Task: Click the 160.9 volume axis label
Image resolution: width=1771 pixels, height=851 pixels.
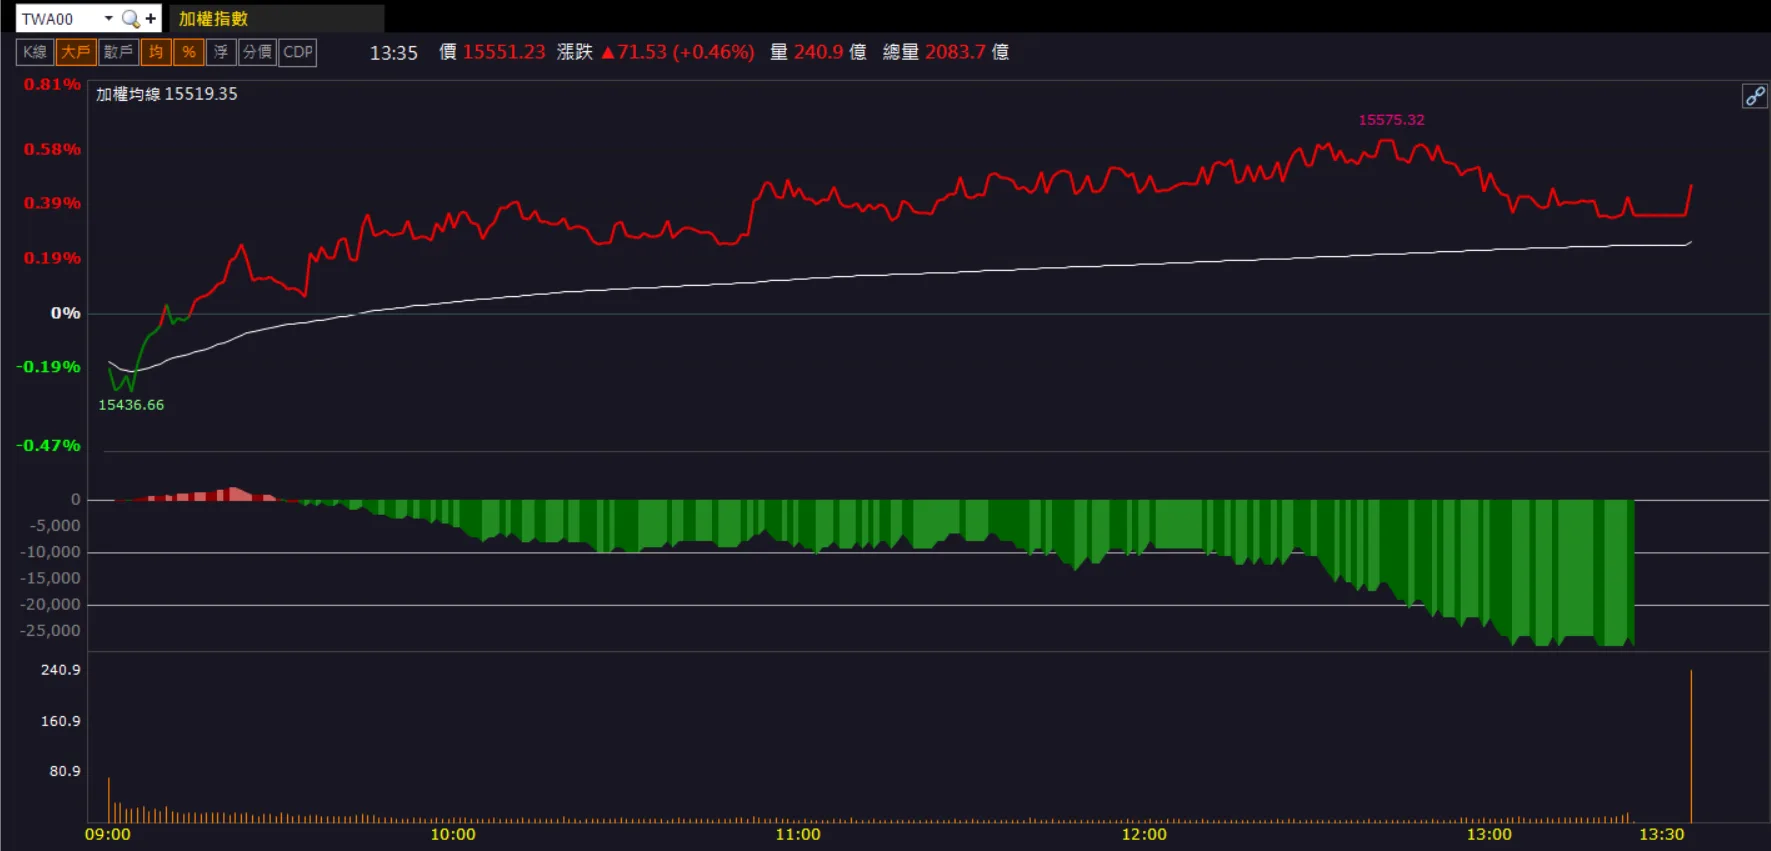Action: pos(60,721)
